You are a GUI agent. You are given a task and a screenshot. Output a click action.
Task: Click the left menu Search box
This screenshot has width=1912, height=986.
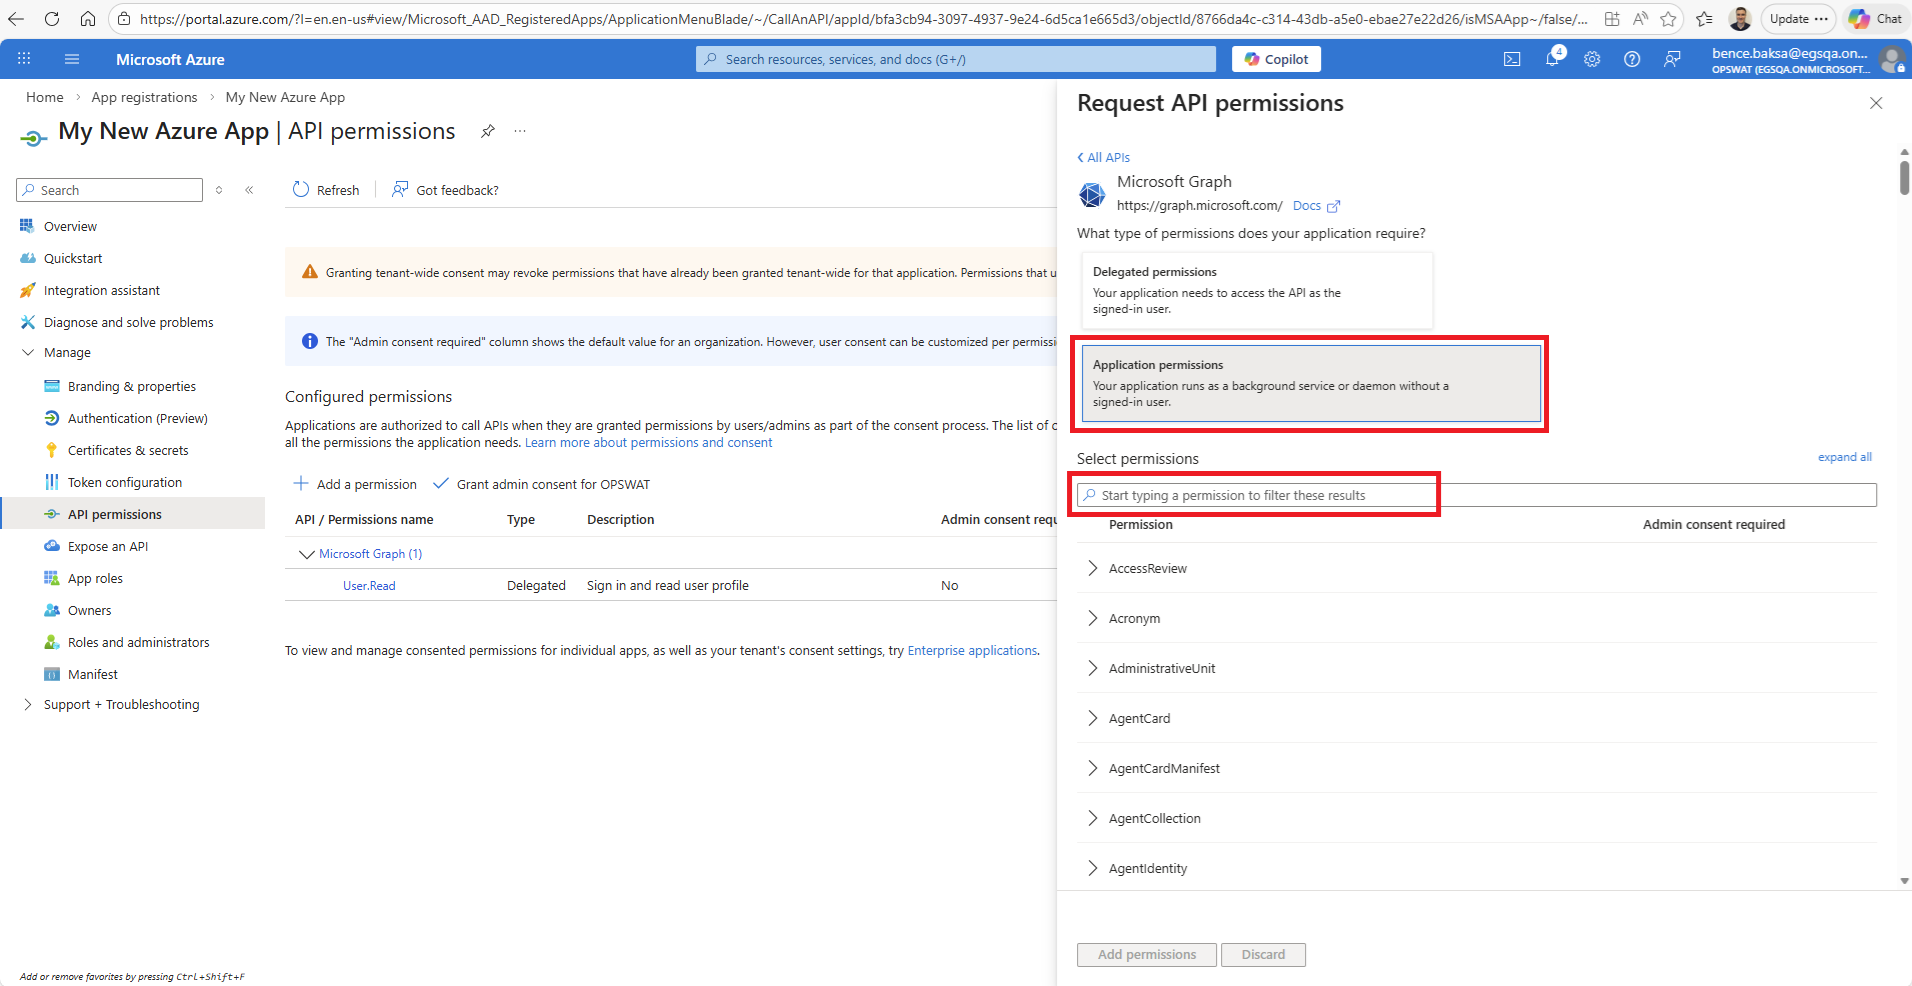[109, 190]
